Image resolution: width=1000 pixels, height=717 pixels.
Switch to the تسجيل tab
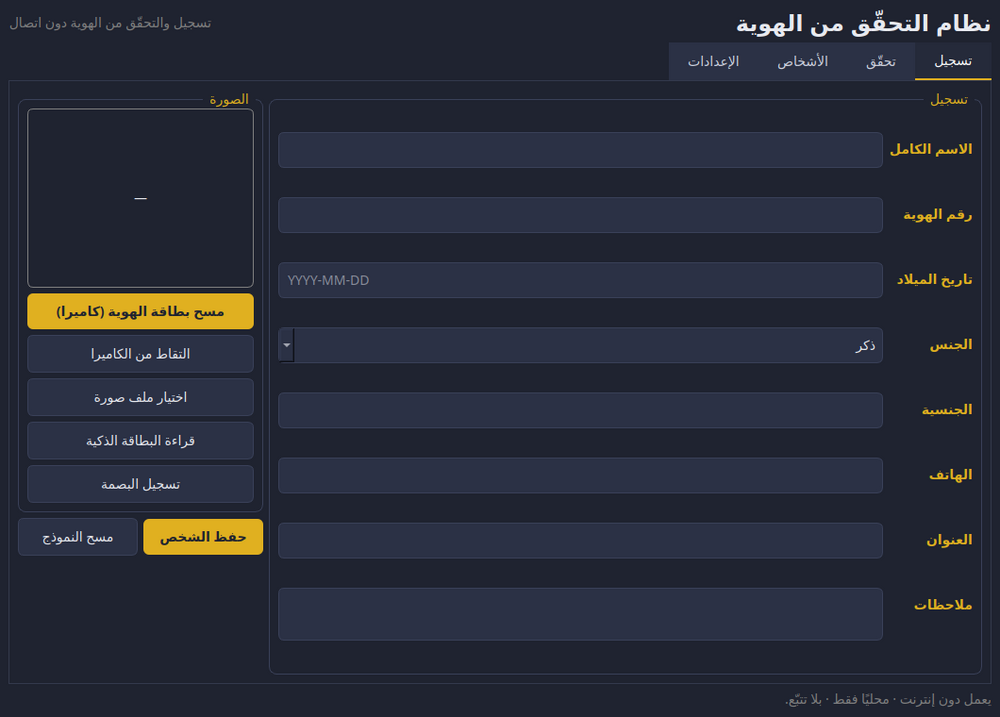pos(953,61)
